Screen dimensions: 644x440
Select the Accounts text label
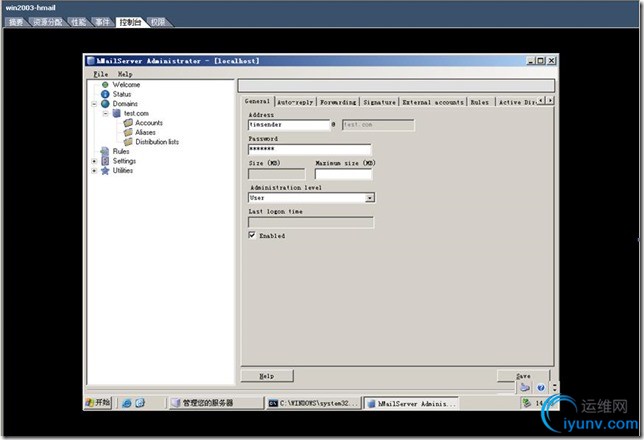(x=149, y=123)
